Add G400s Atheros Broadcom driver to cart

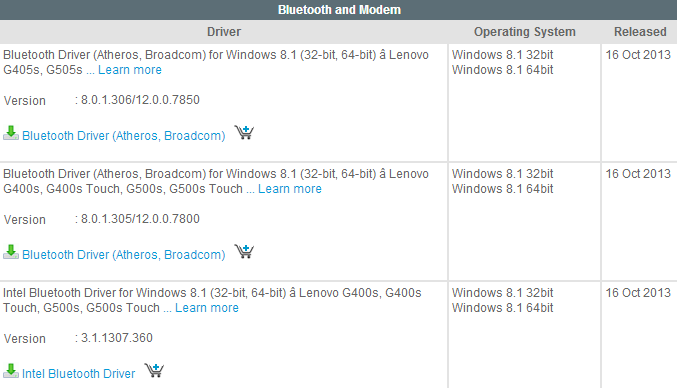click(244, 251)
